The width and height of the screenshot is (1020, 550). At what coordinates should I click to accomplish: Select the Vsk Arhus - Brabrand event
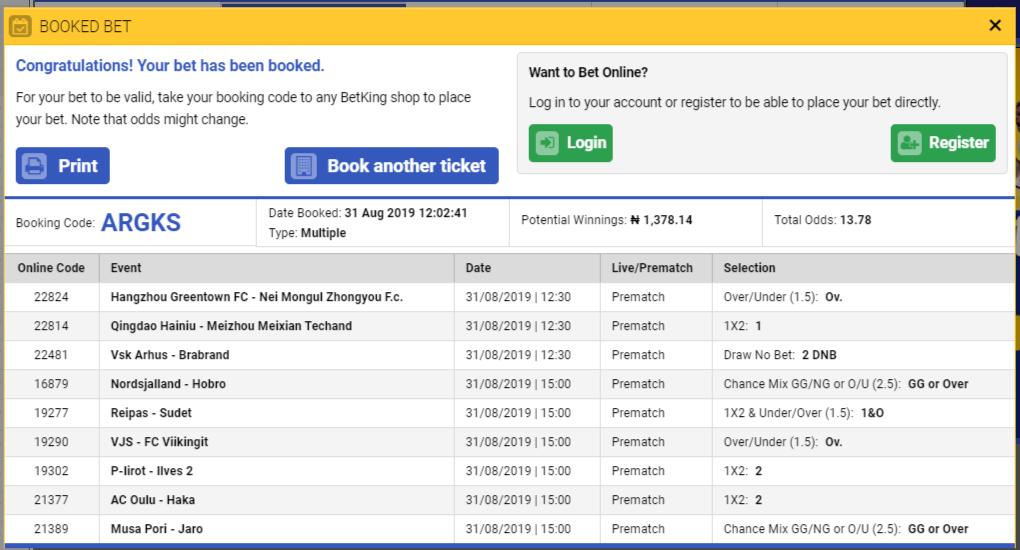pyautogui.click(x=170, y=355)
